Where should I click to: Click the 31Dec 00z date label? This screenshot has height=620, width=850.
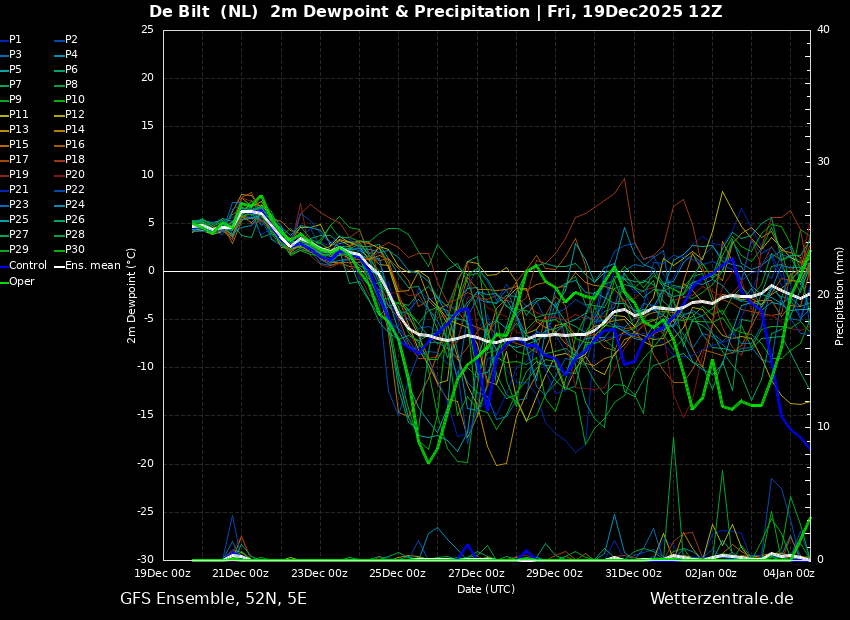633,573
